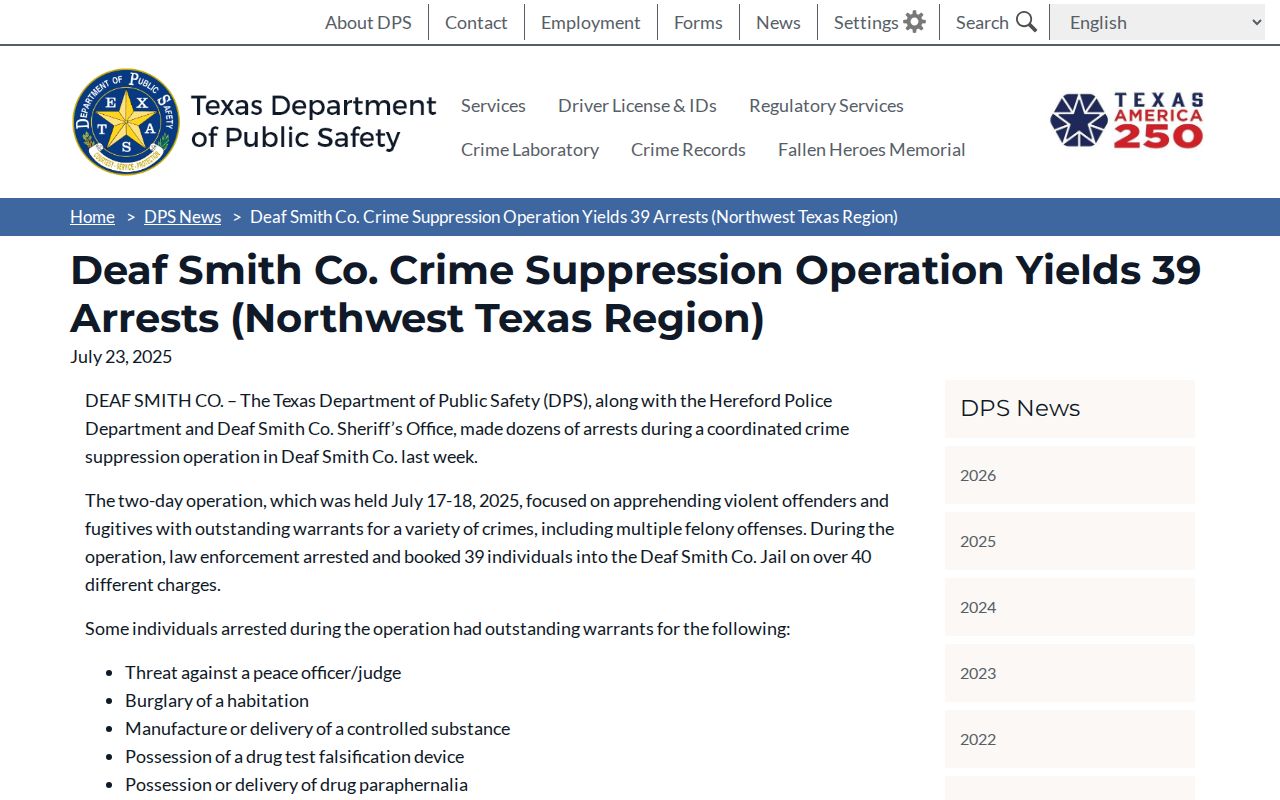Select Driver License & IDs menu
The image size is (1280, 800).
pyautogui.click(x=637, y=105)
